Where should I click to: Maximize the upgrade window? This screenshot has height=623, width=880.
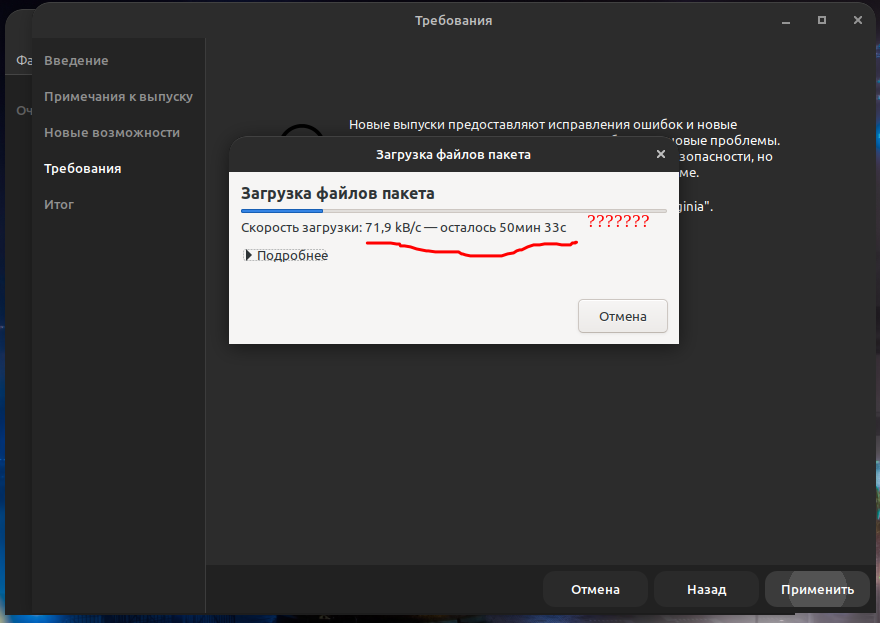point(823,20)
